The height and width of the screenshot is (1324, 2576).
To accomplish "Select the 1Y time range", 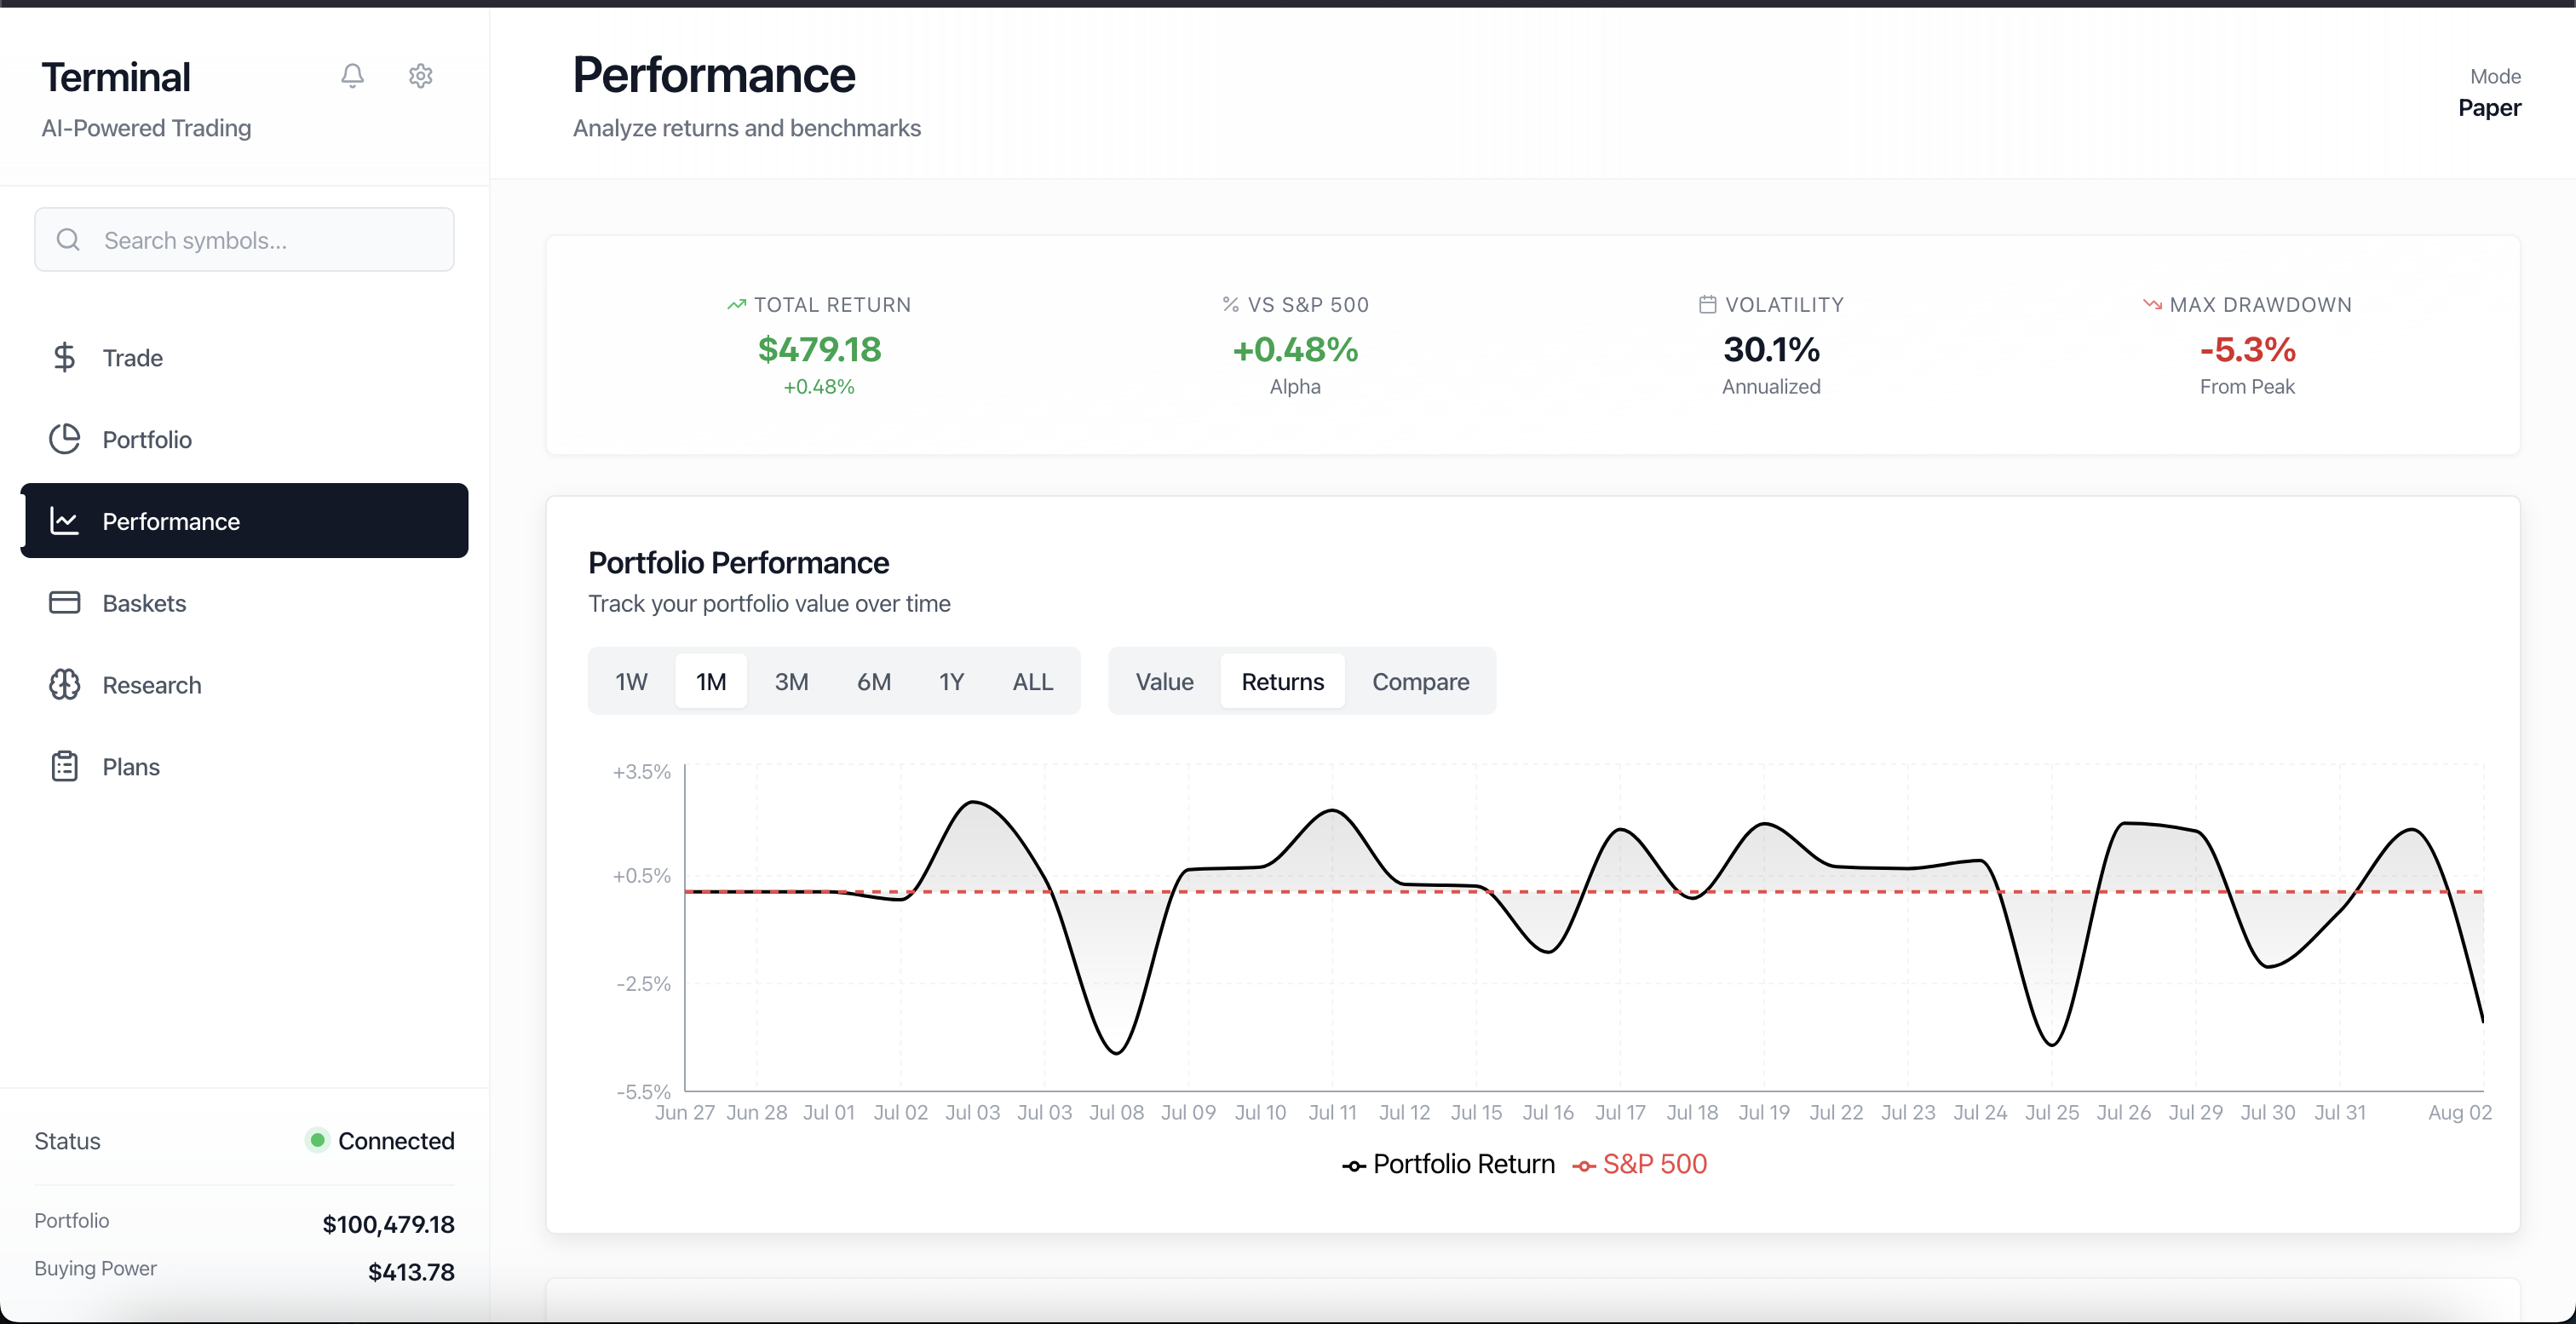I will [x=951, y=681].
